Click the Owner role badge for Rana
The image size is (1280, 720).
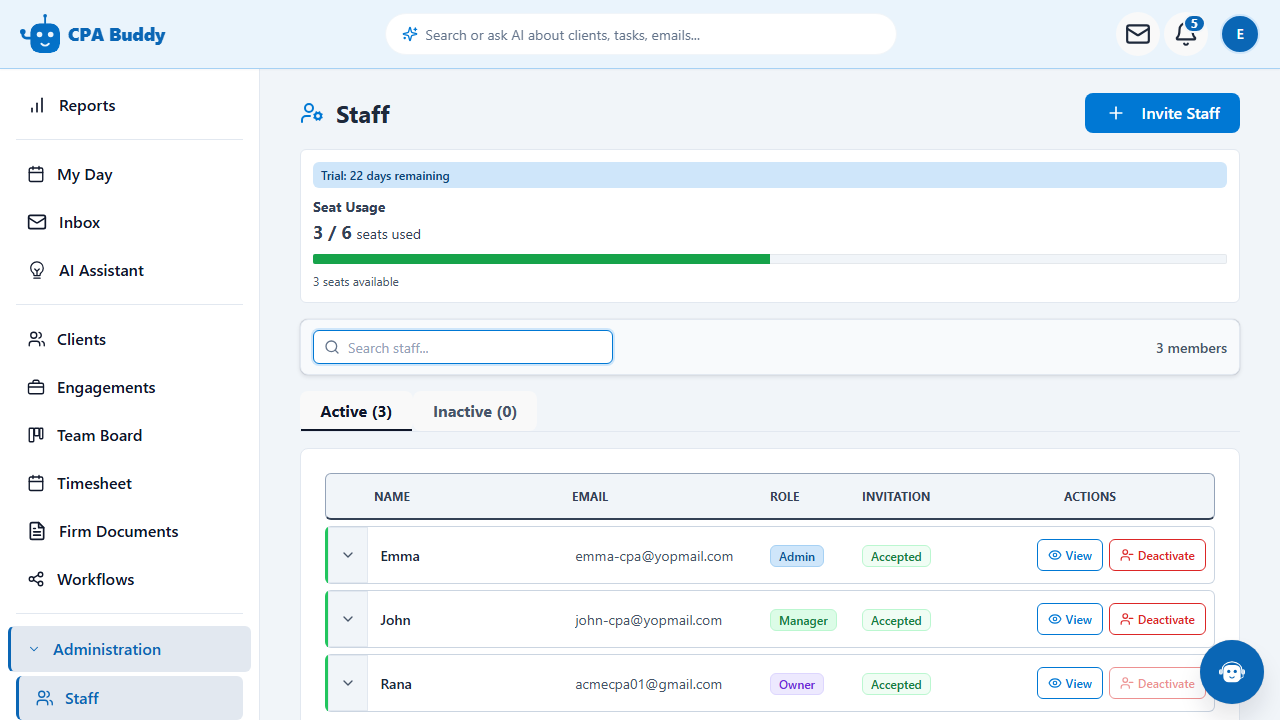point(797,684)
